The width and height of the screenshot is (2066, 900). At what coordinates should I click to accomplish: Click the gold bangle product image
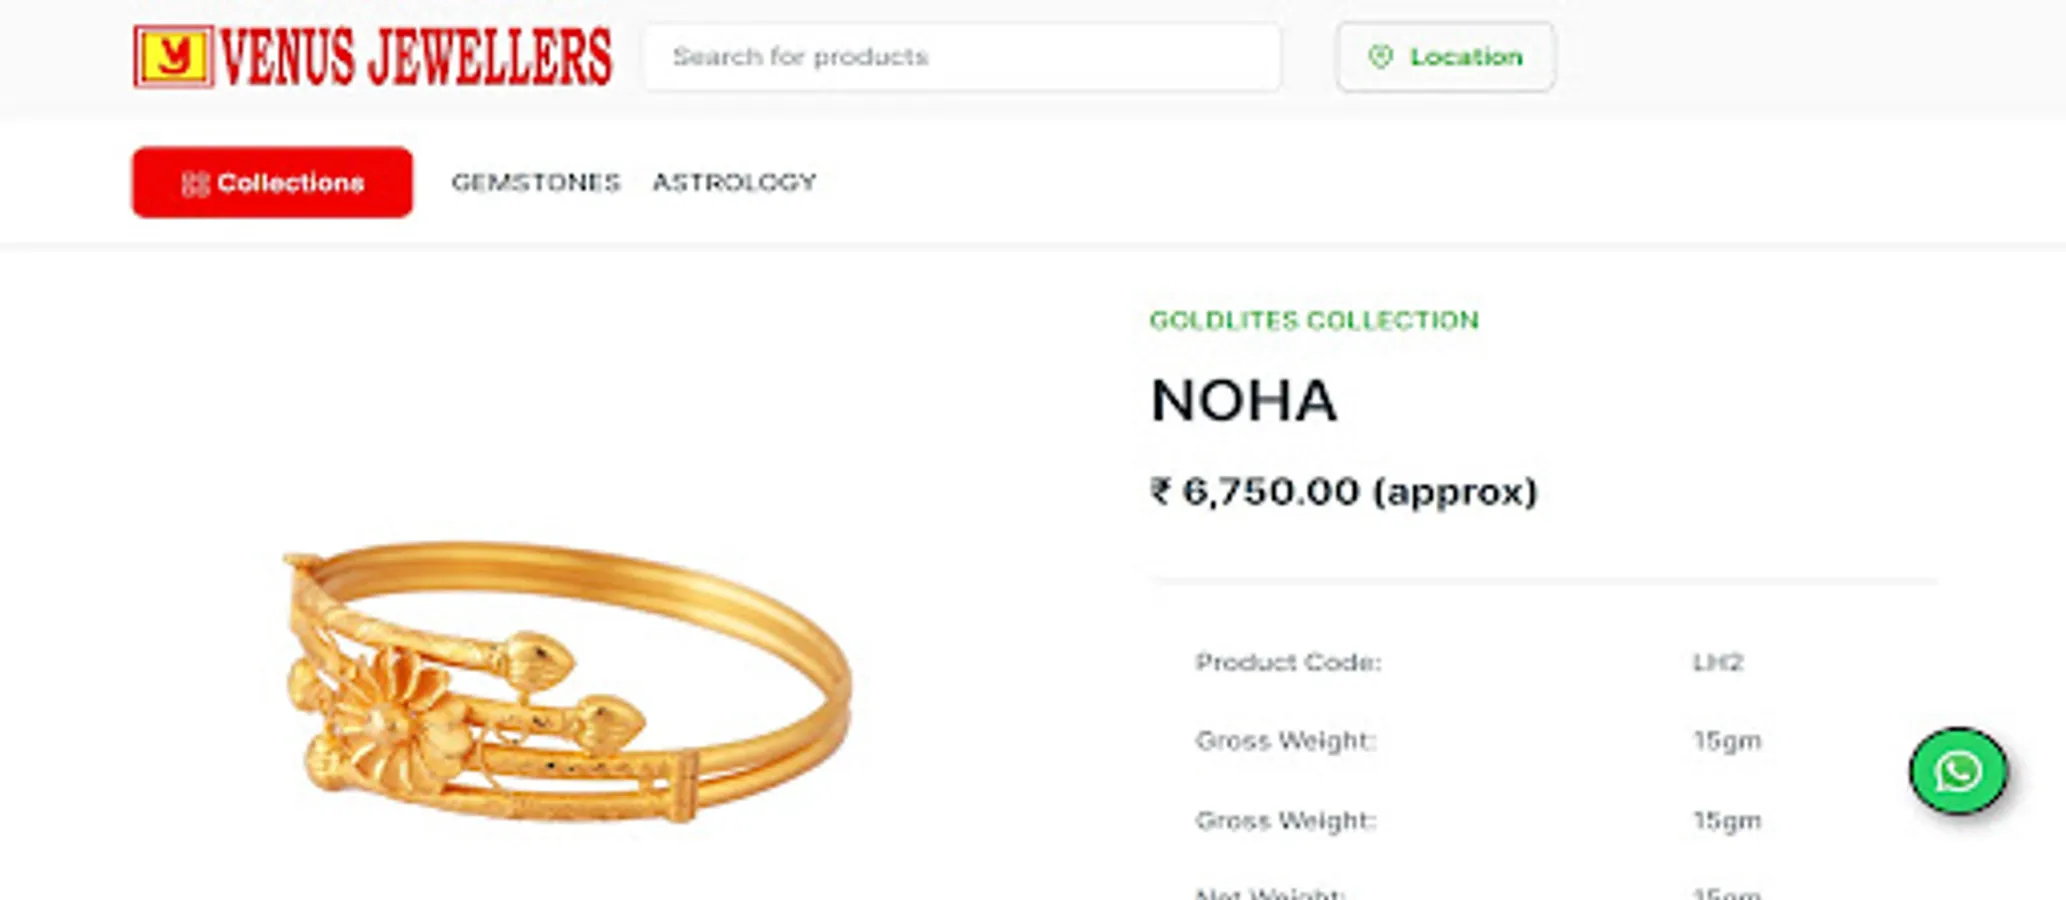coord(566,682)
